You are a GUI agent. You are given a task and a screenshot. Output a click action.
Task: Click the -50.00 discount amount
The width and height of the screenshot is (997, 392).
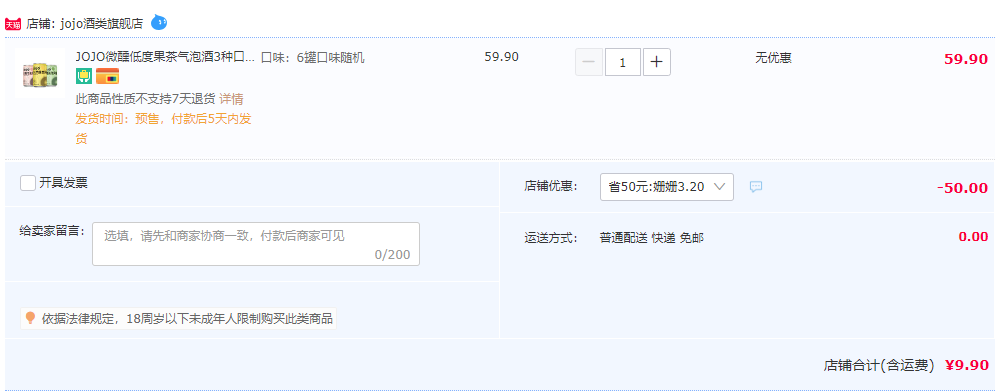pos(962,188)
